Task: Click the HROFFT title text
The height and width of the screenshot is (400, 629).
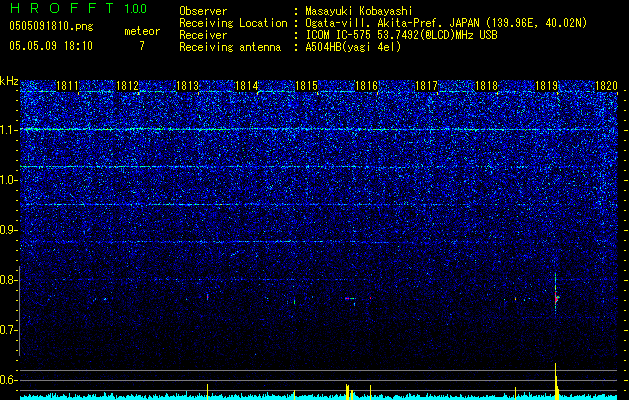Action: 62,8
